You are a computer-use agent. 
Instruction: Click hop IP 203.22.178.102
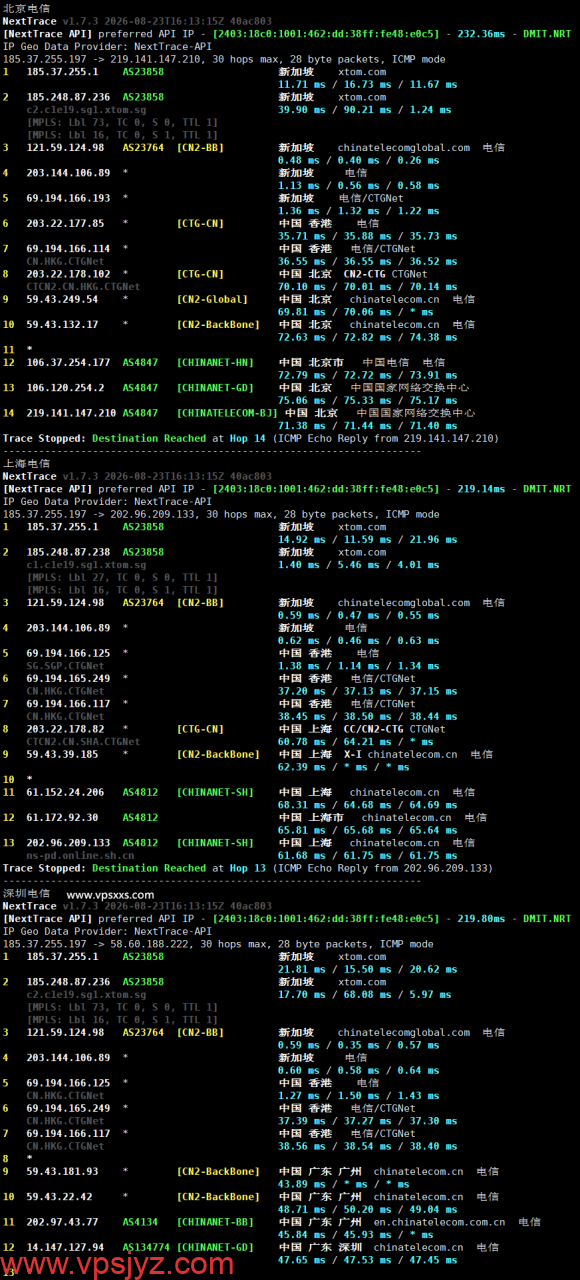click(68, 274)
